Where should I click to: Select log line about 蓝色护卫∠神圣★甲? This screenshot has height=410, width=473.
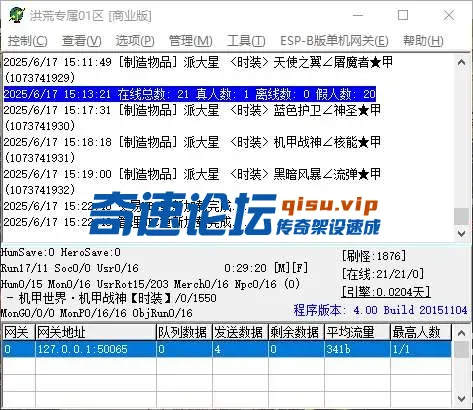tap(192, 110)
